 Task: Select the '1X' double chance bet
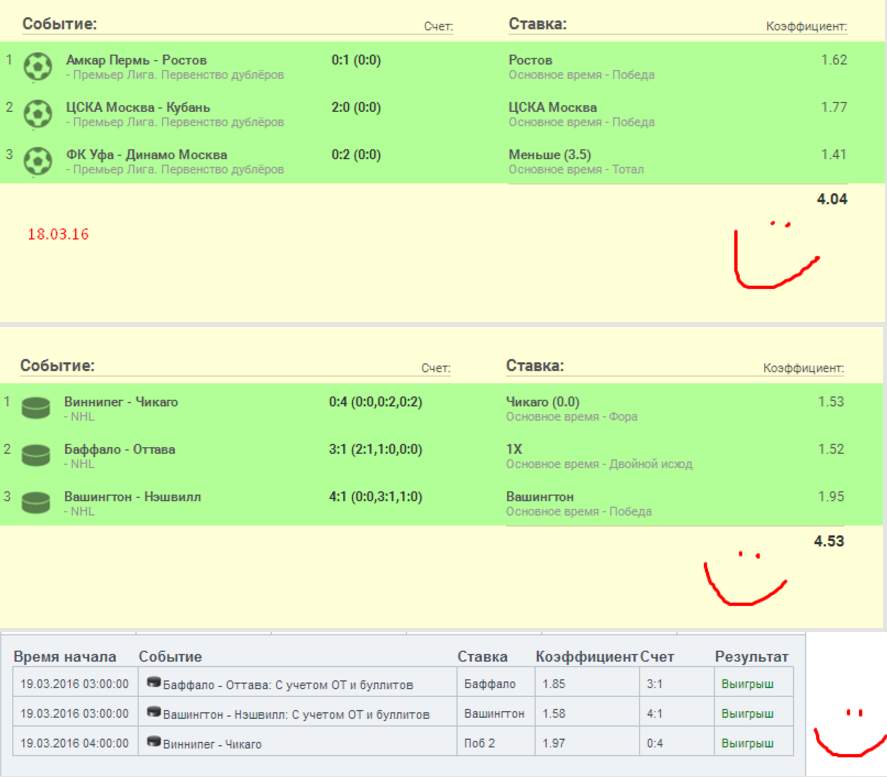(514, 450)
